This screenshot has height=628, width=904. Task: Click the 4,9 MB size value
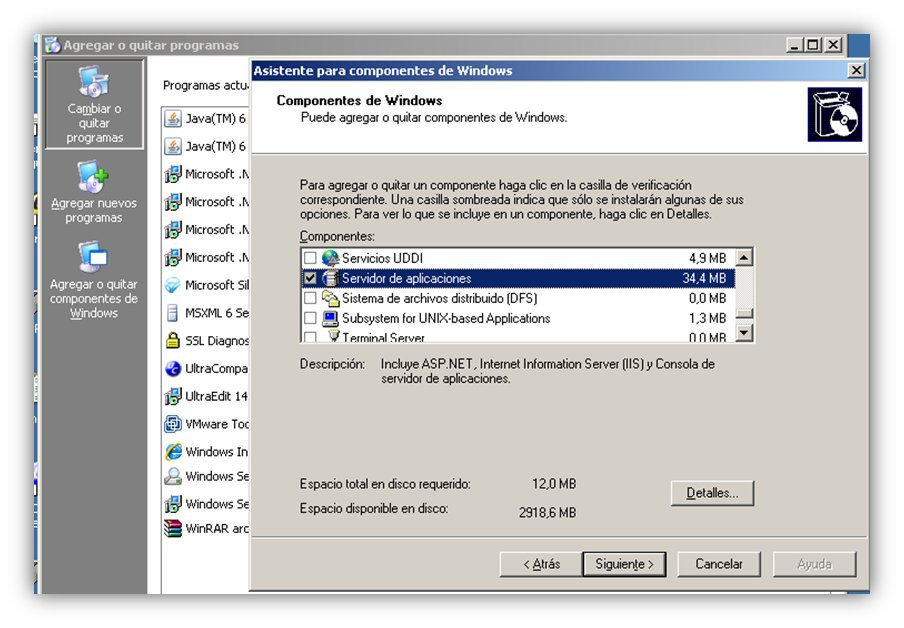707,258
